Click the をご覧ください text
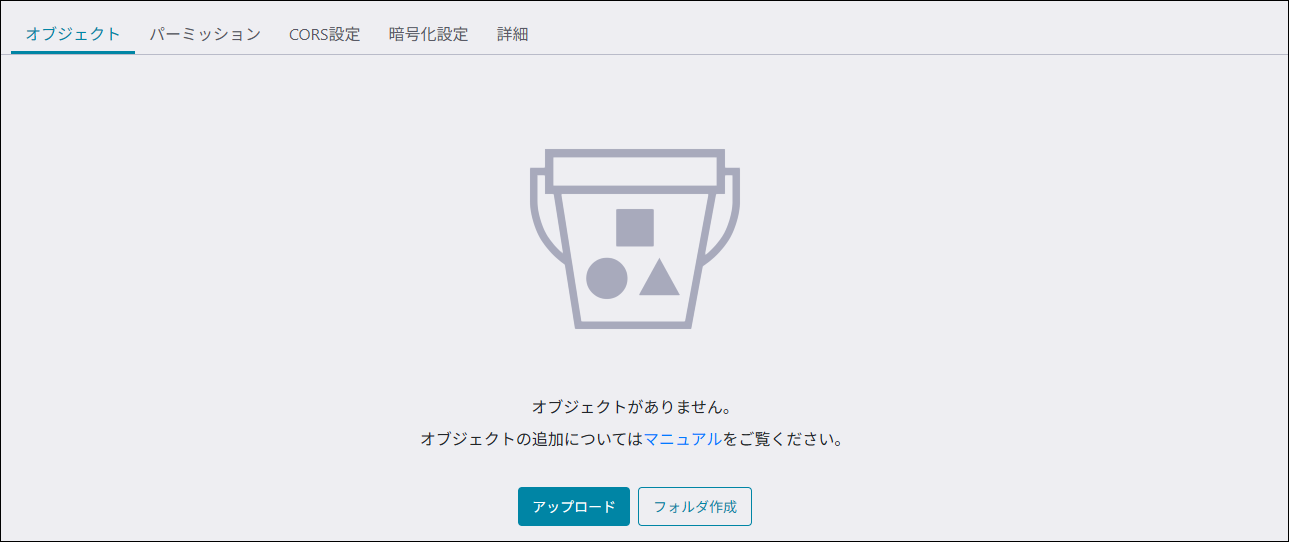The image size is (1289, 542). [x=782, y=439]
